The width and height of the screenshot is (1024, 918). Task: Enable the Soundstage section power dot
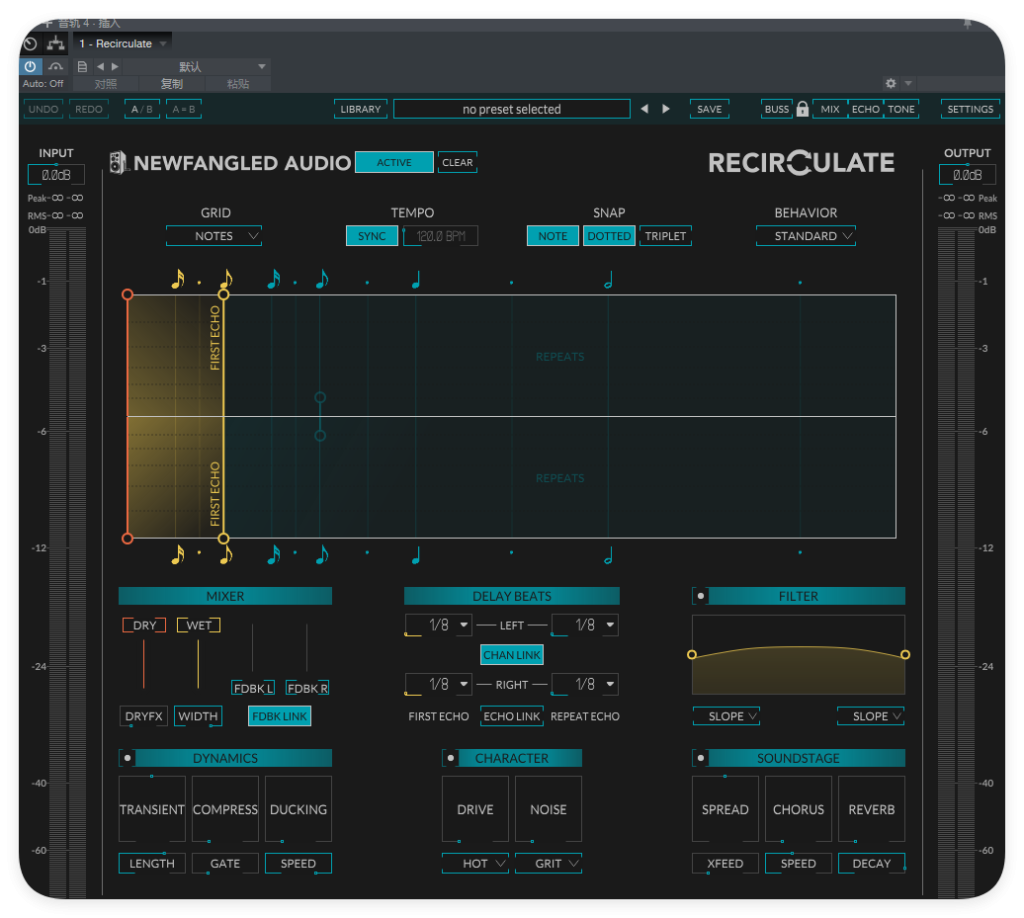(x=700, y=758)
